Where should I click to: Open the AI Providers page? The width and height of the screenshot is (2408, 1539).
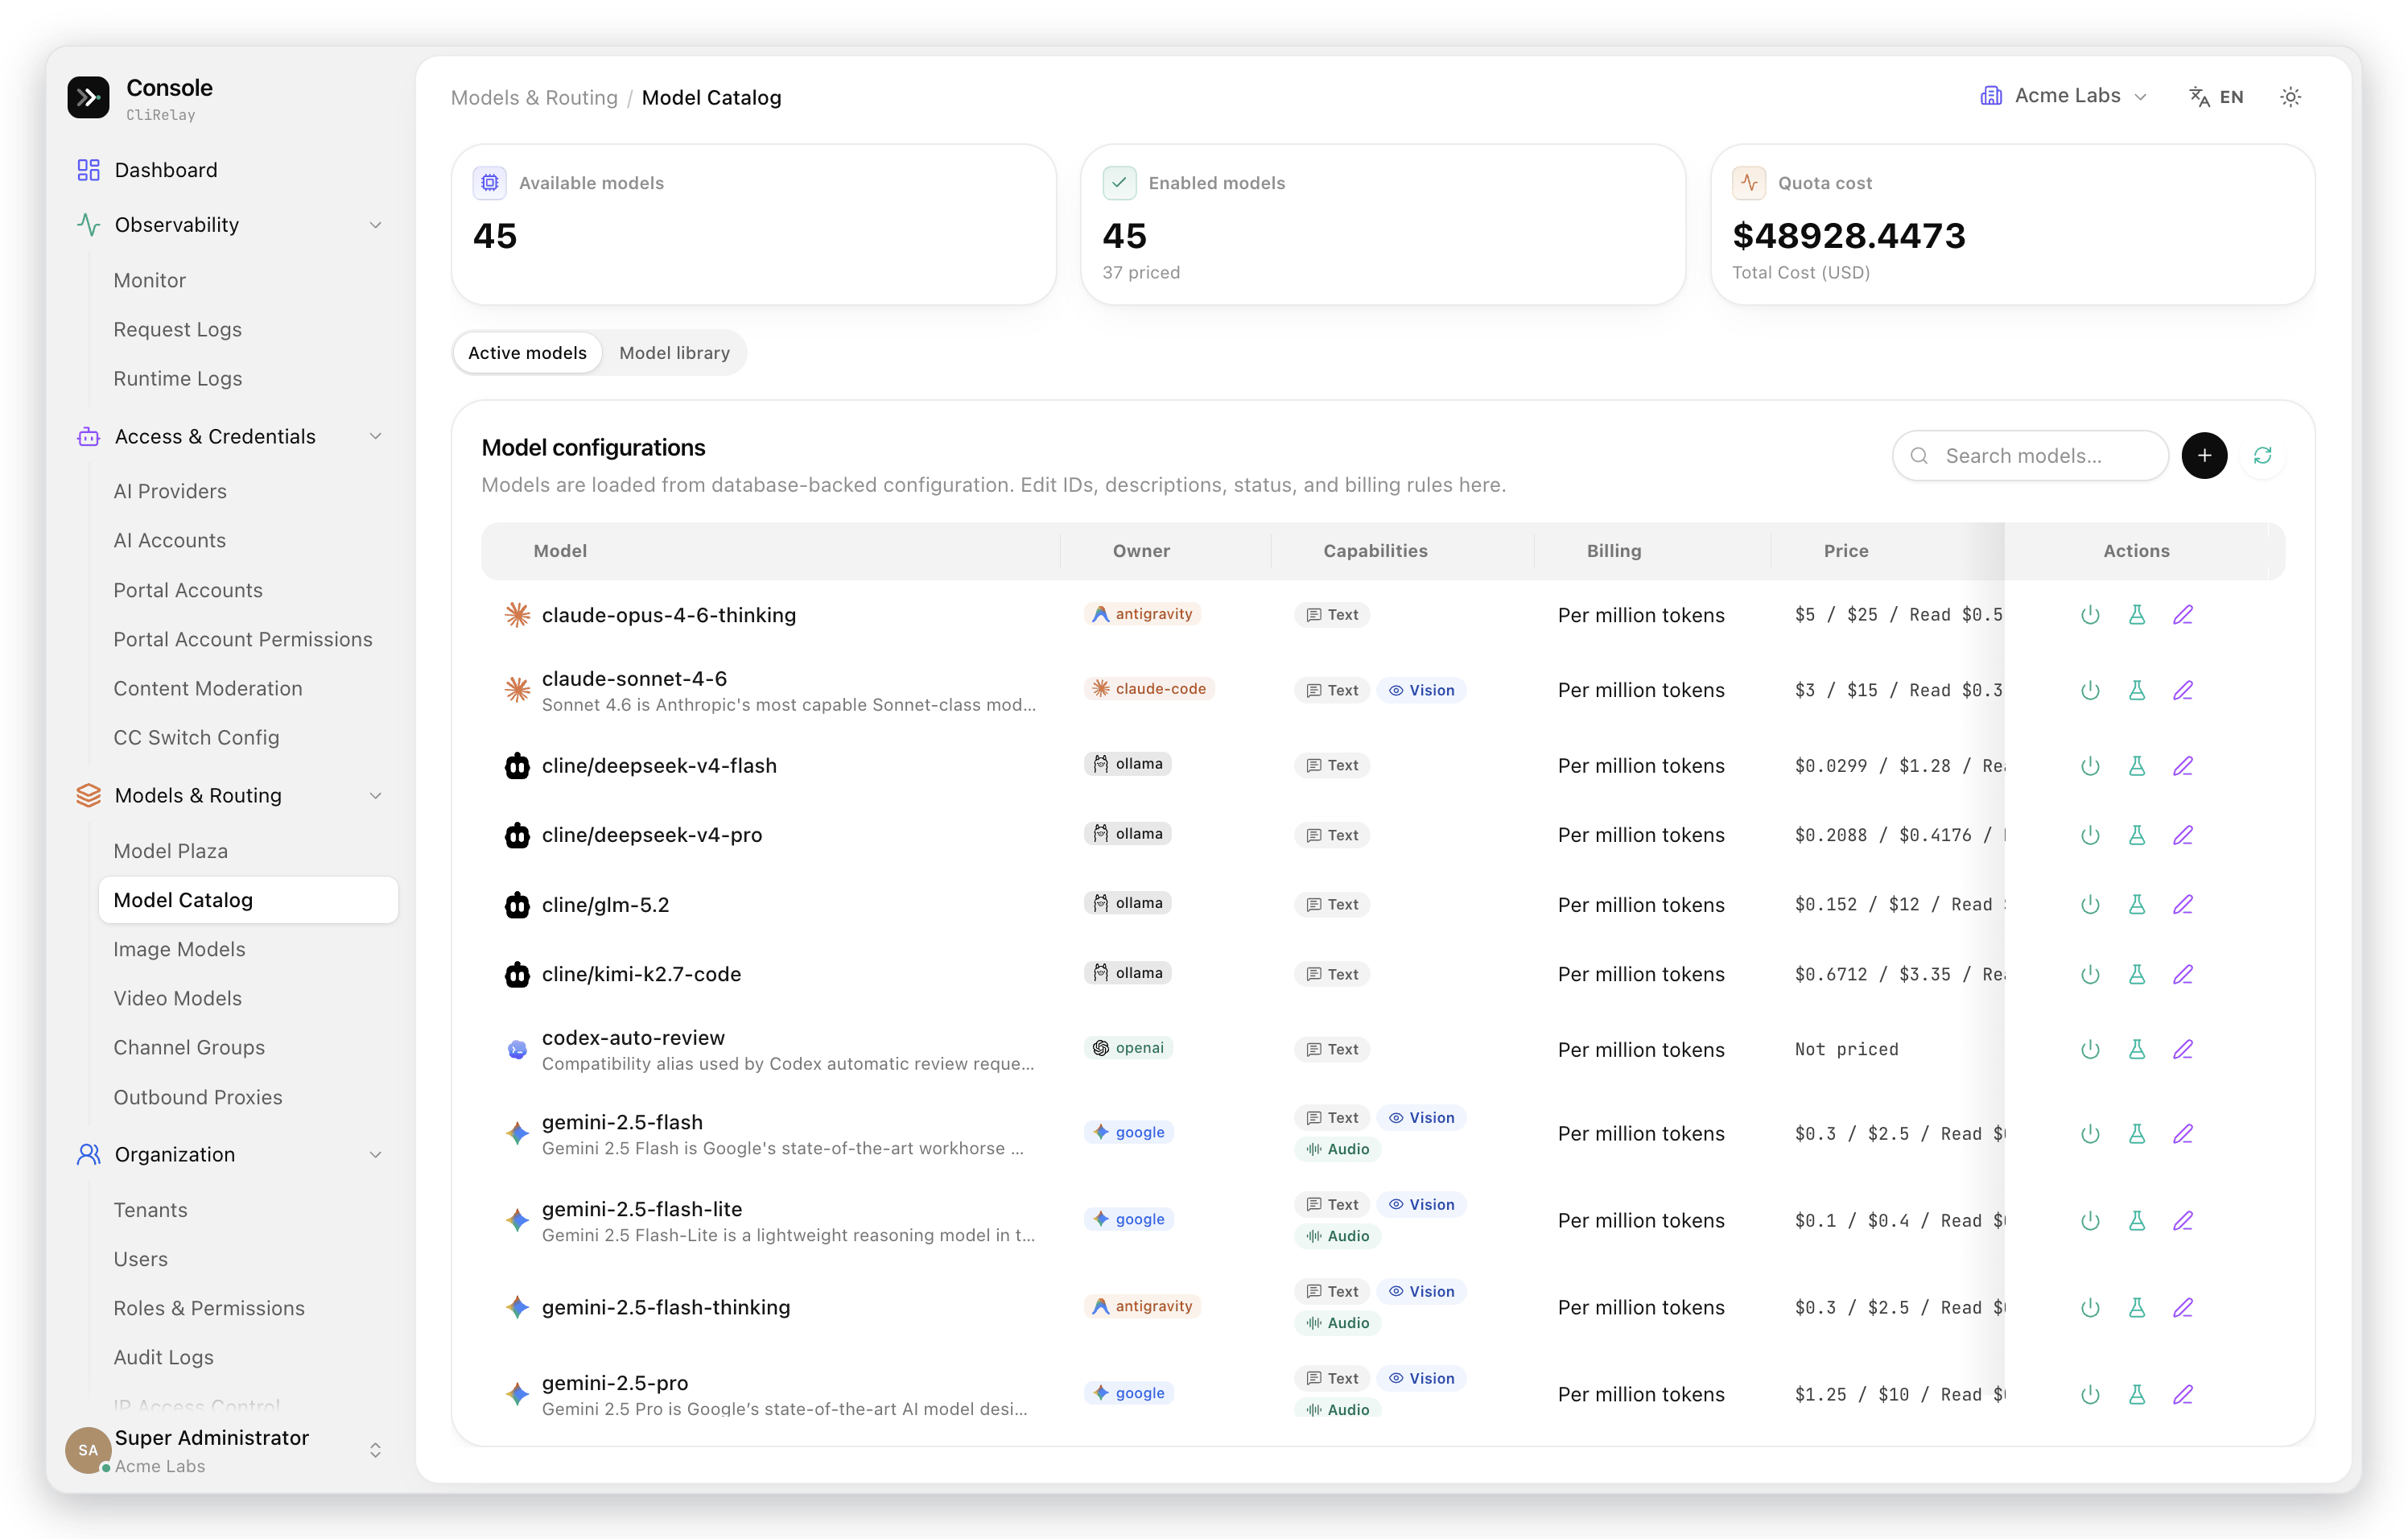click(x=170, y=491)
